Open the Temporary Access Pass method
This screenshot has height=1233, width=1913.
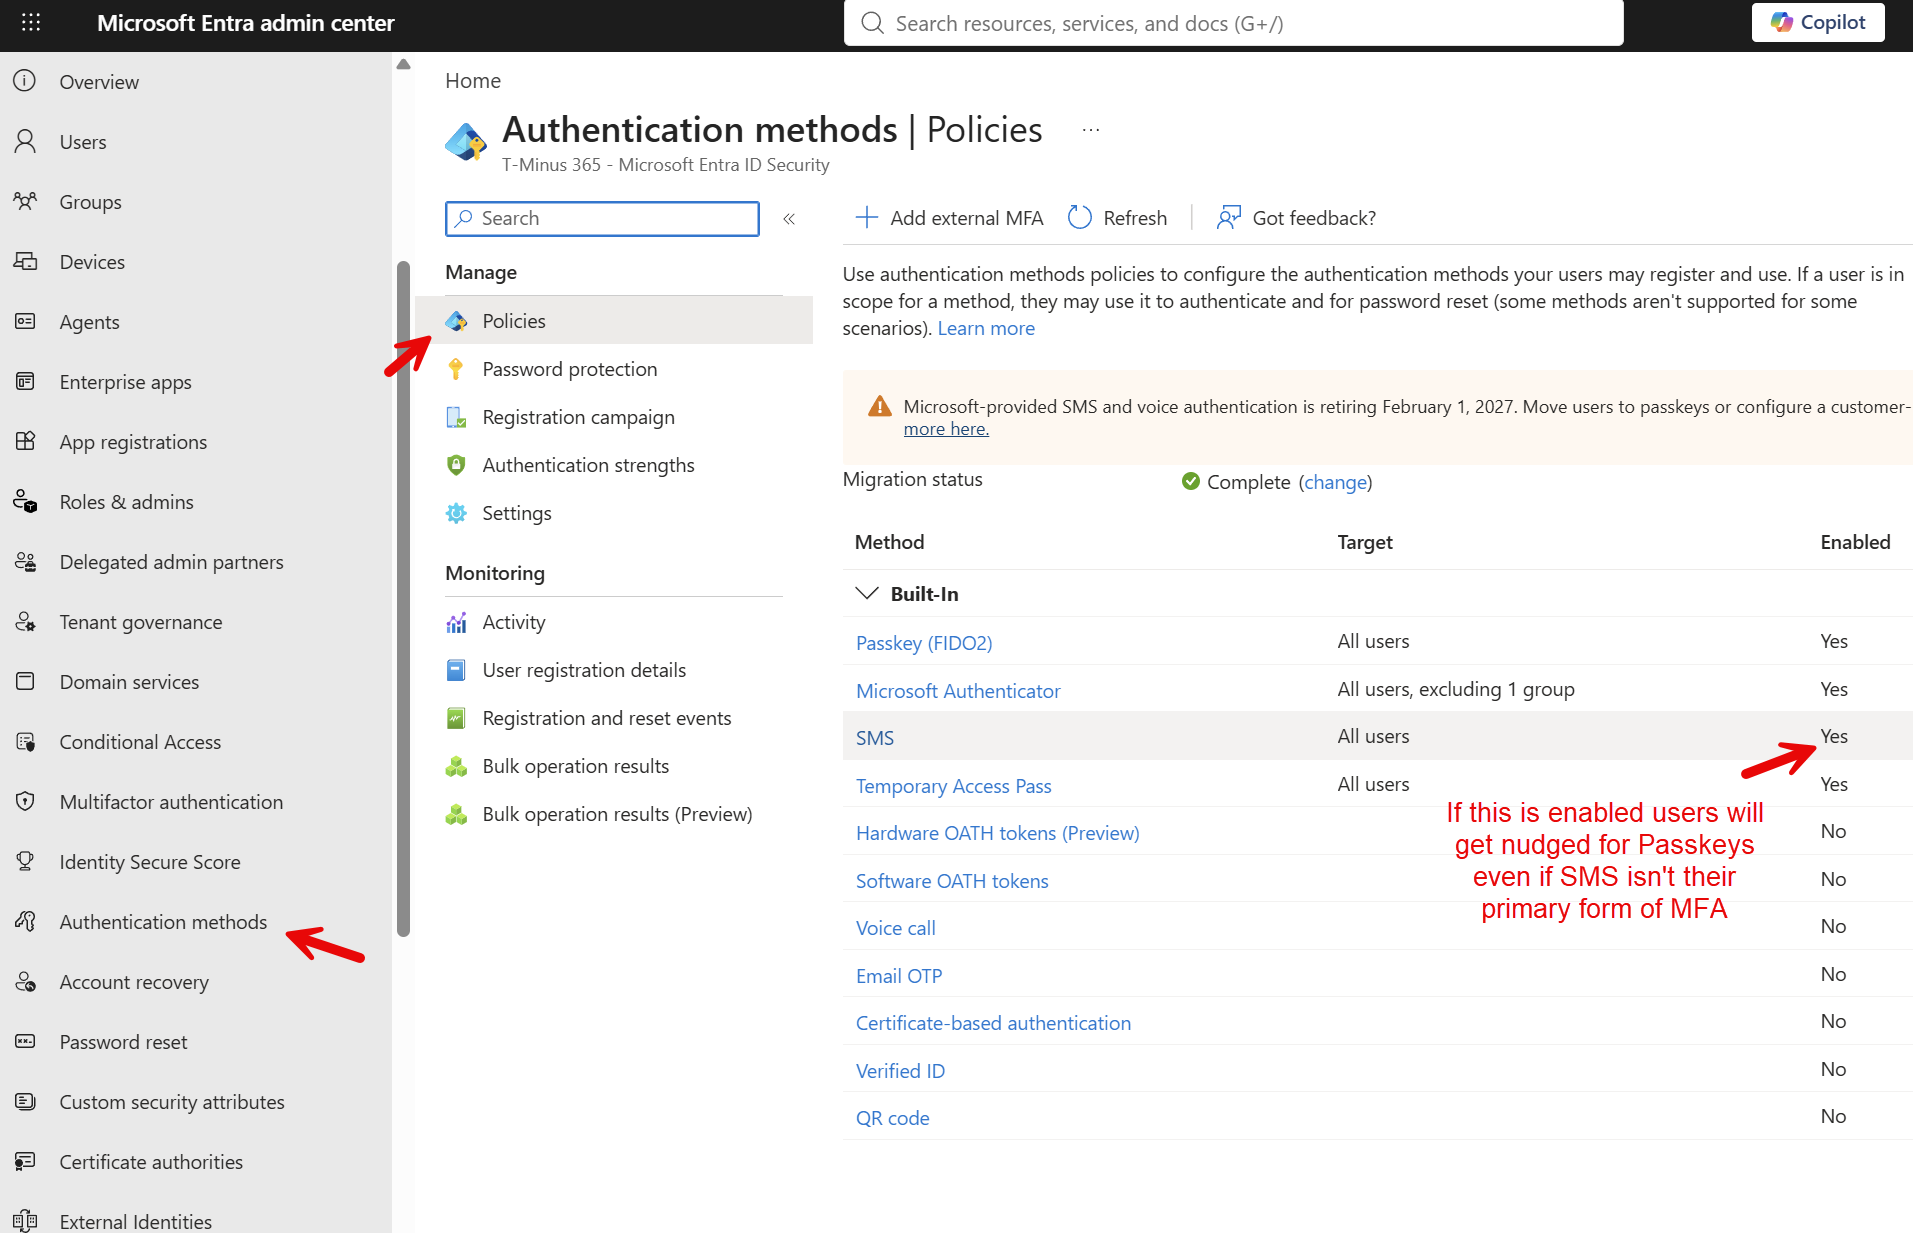click(953, 785)
